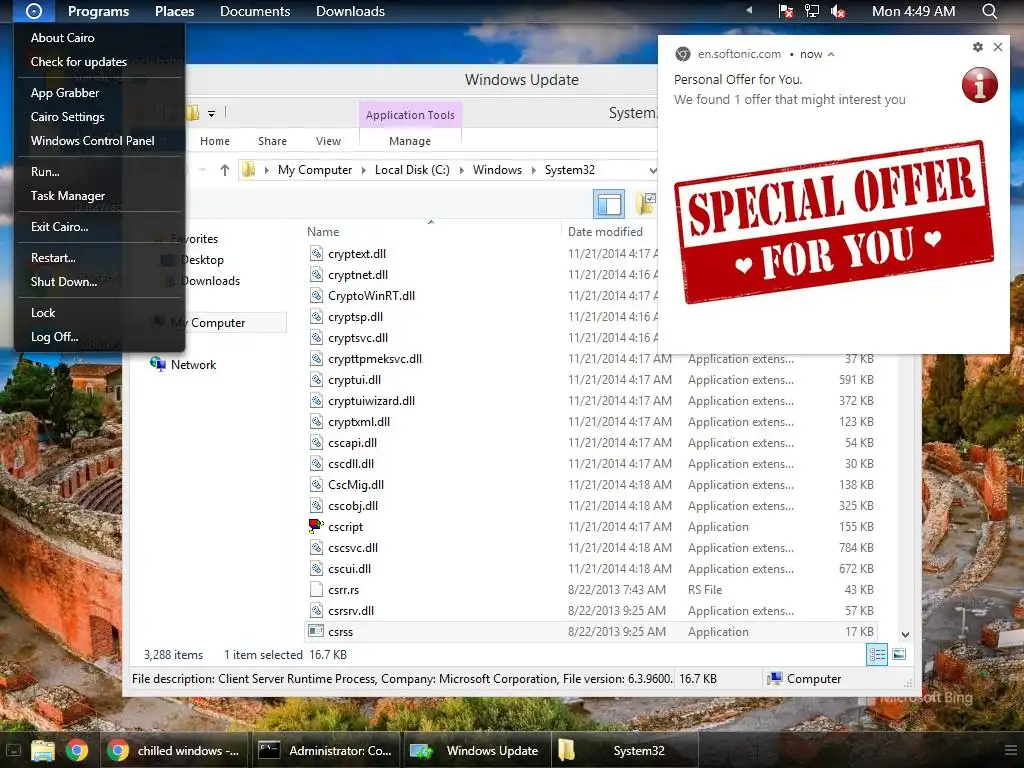Open the Documents menu

[x=255, y=11]
